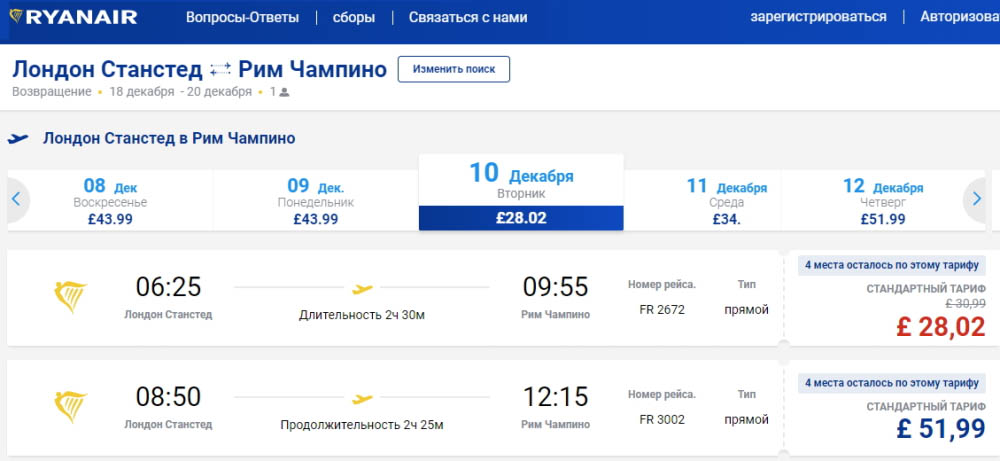Select the 08 Дек Воскресенье date tab
Screen dimensions: 1000x461
[110, 201]
